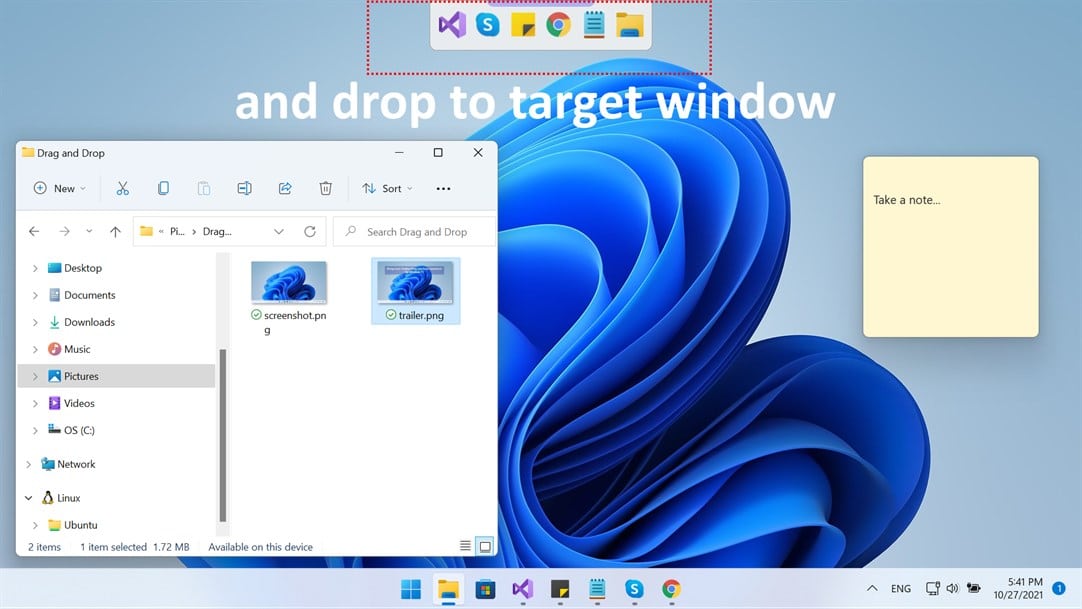Open the Sort dropdown
The height and width of the screenshot is (609, 1082).
[x=387, y=188]
